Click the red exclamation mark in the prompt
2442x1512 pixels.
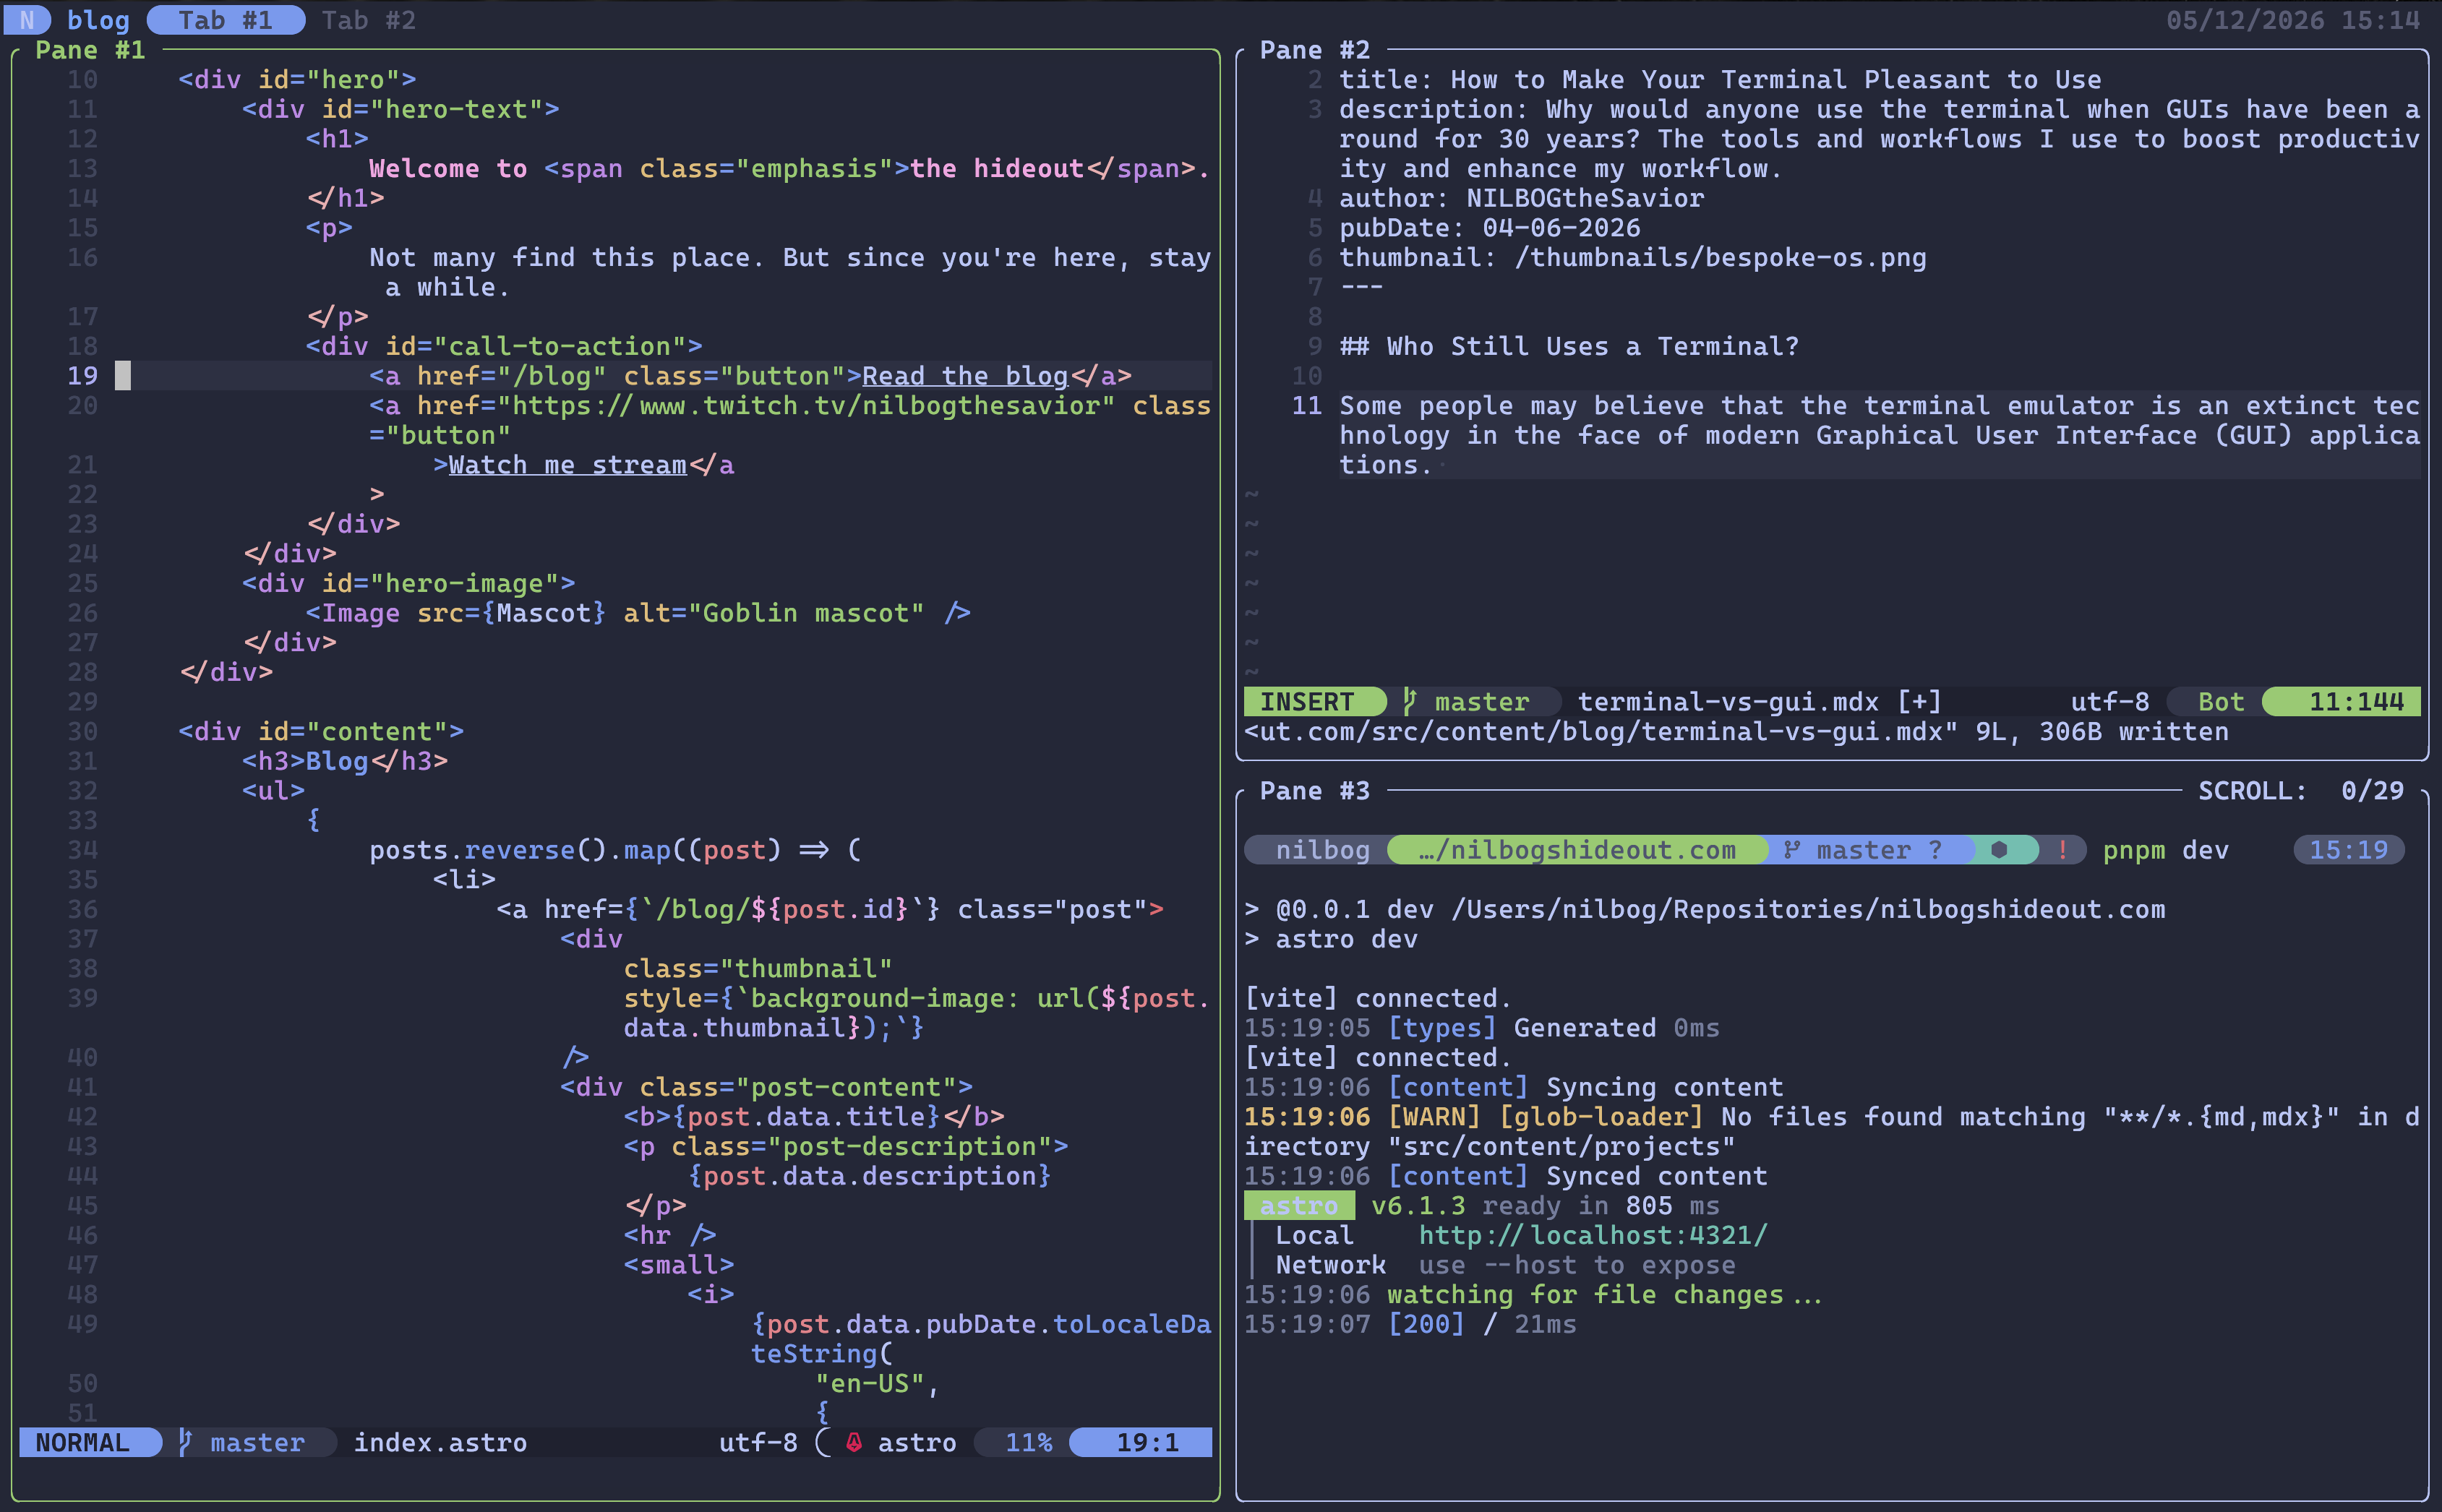coord(2062,850)
